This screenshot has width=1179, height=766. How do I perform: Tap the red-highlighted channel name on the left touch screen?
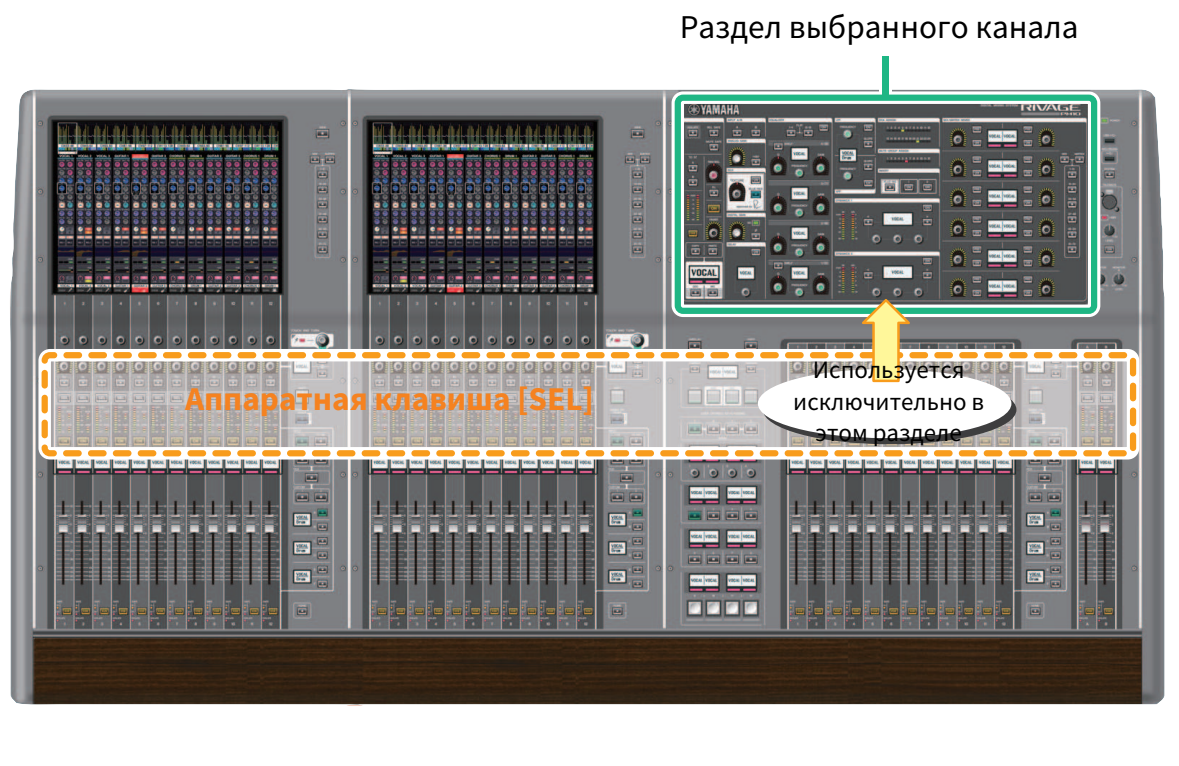[x=140, y=157]
